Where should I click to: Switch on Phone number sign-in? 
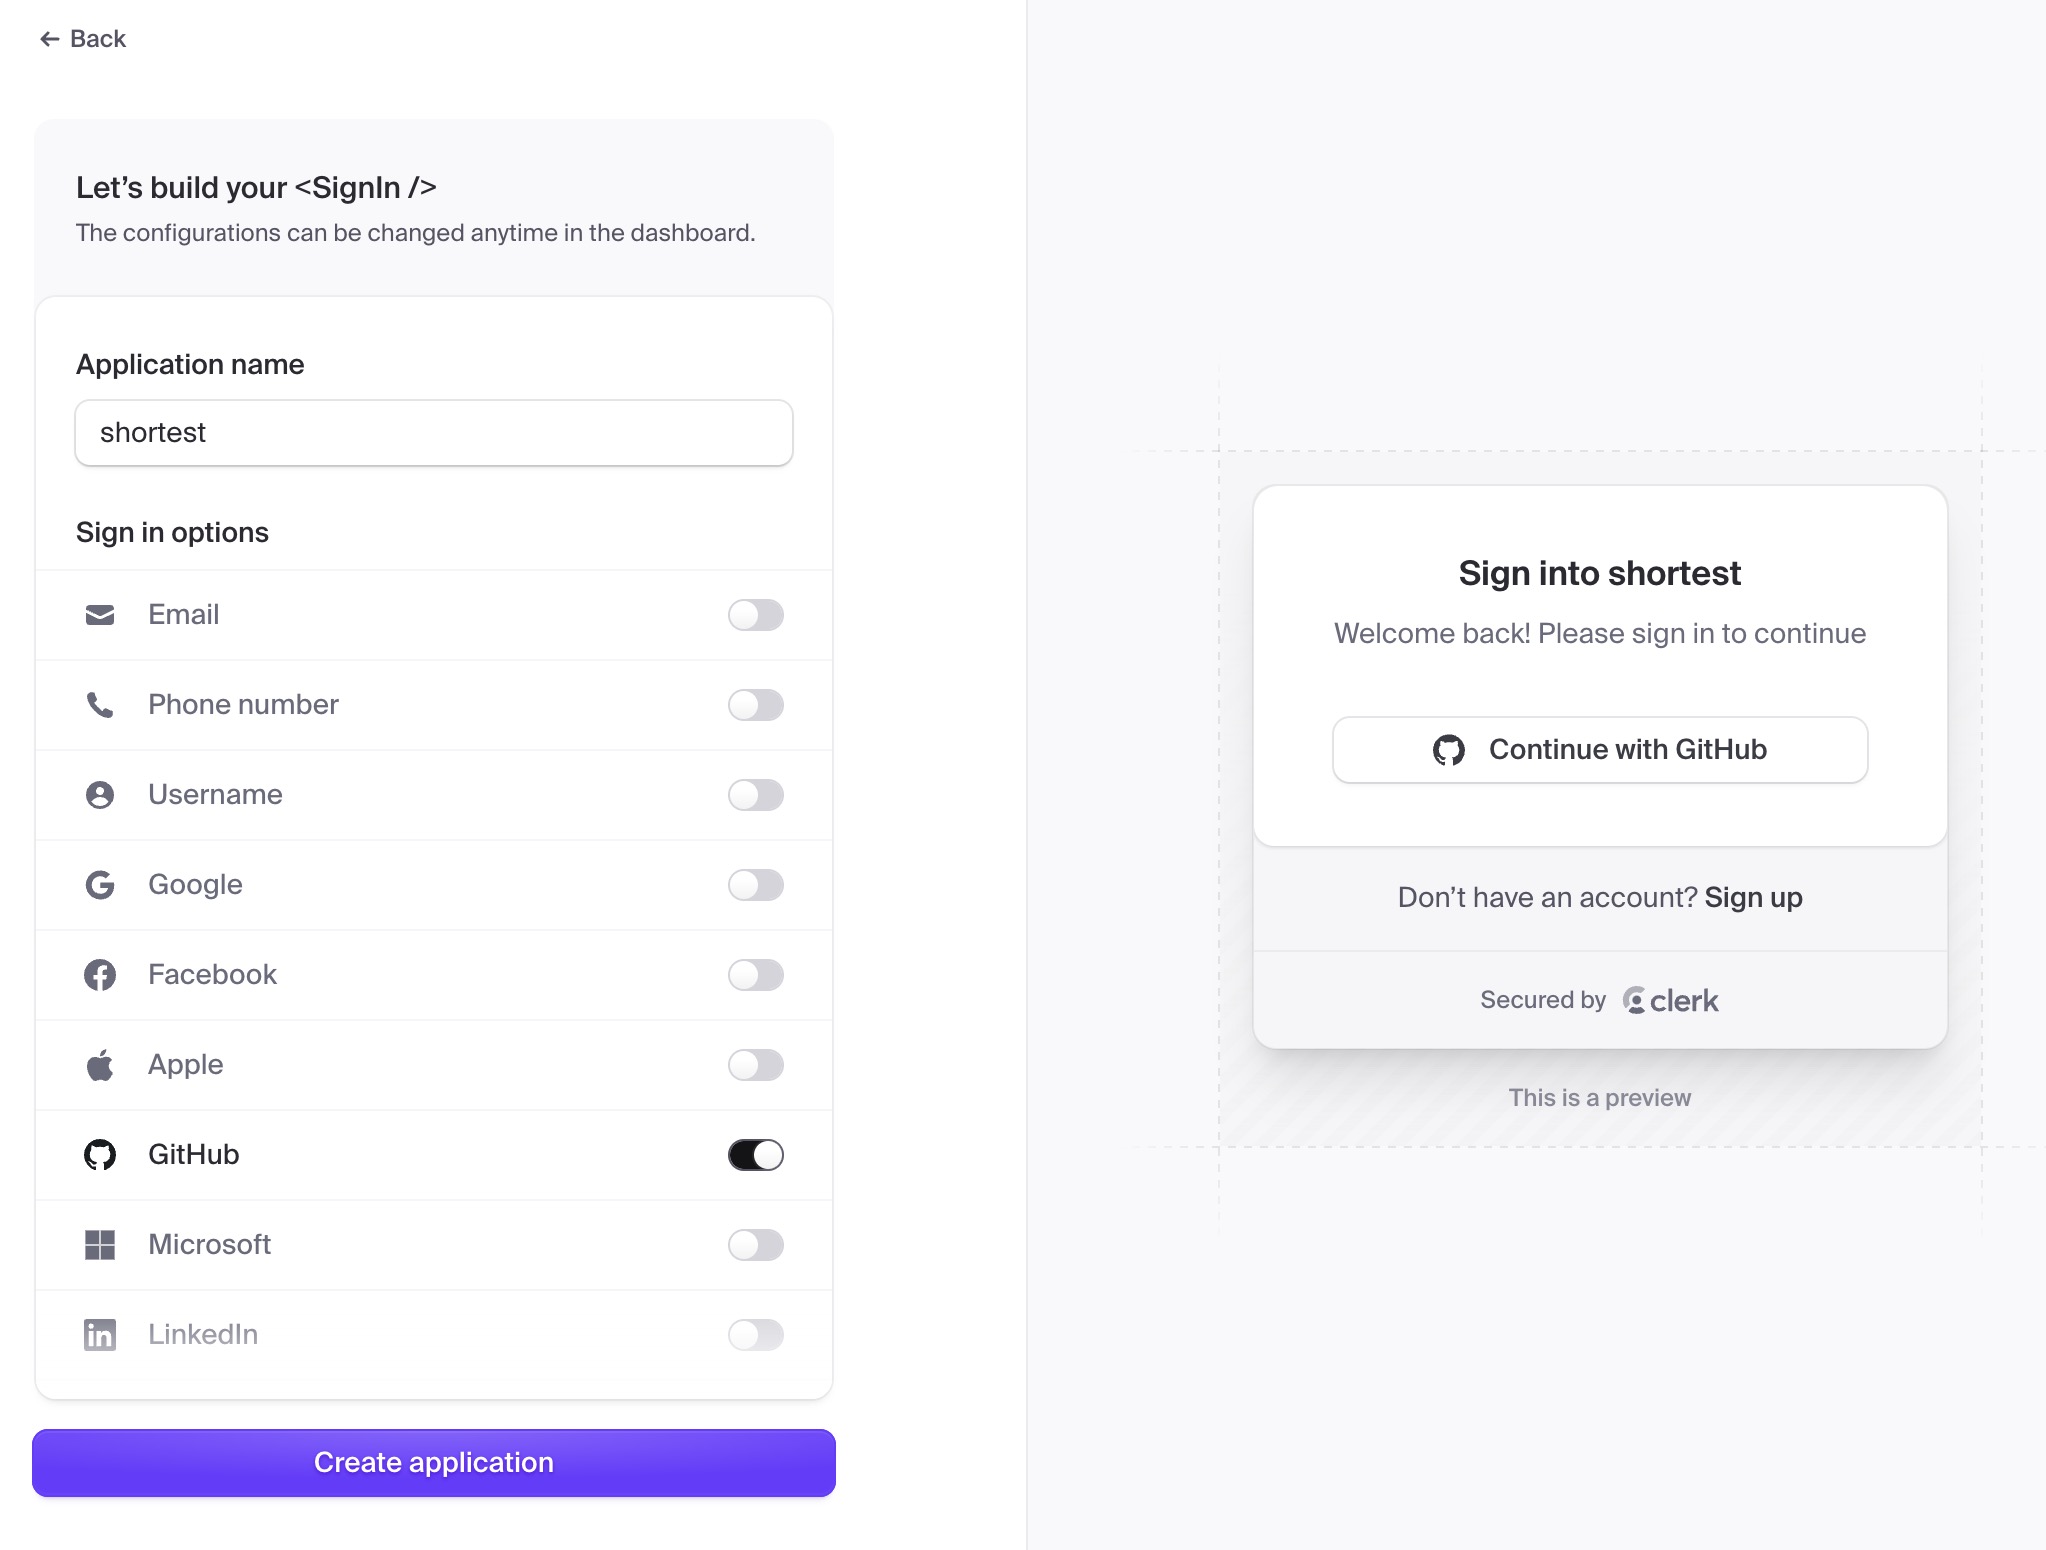(756, 705)
